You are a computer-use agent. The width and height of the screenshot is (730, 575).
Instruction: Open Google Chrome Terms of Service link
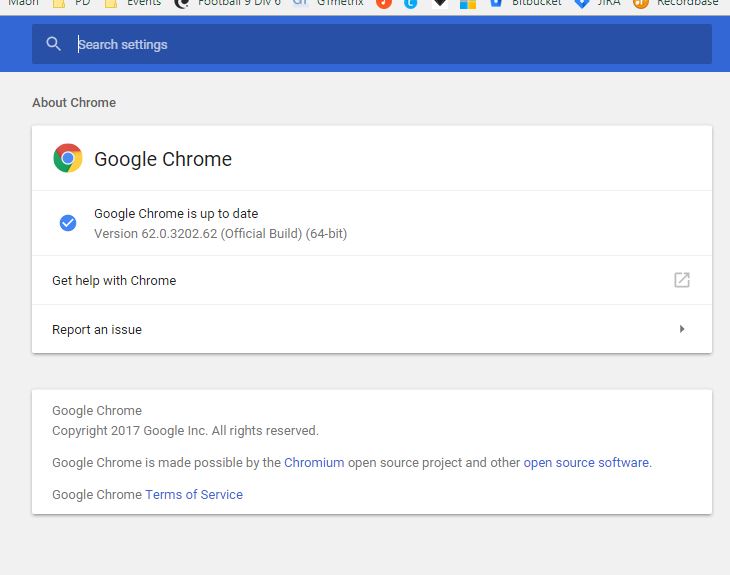pyautogui.click(x=194, y=494)
